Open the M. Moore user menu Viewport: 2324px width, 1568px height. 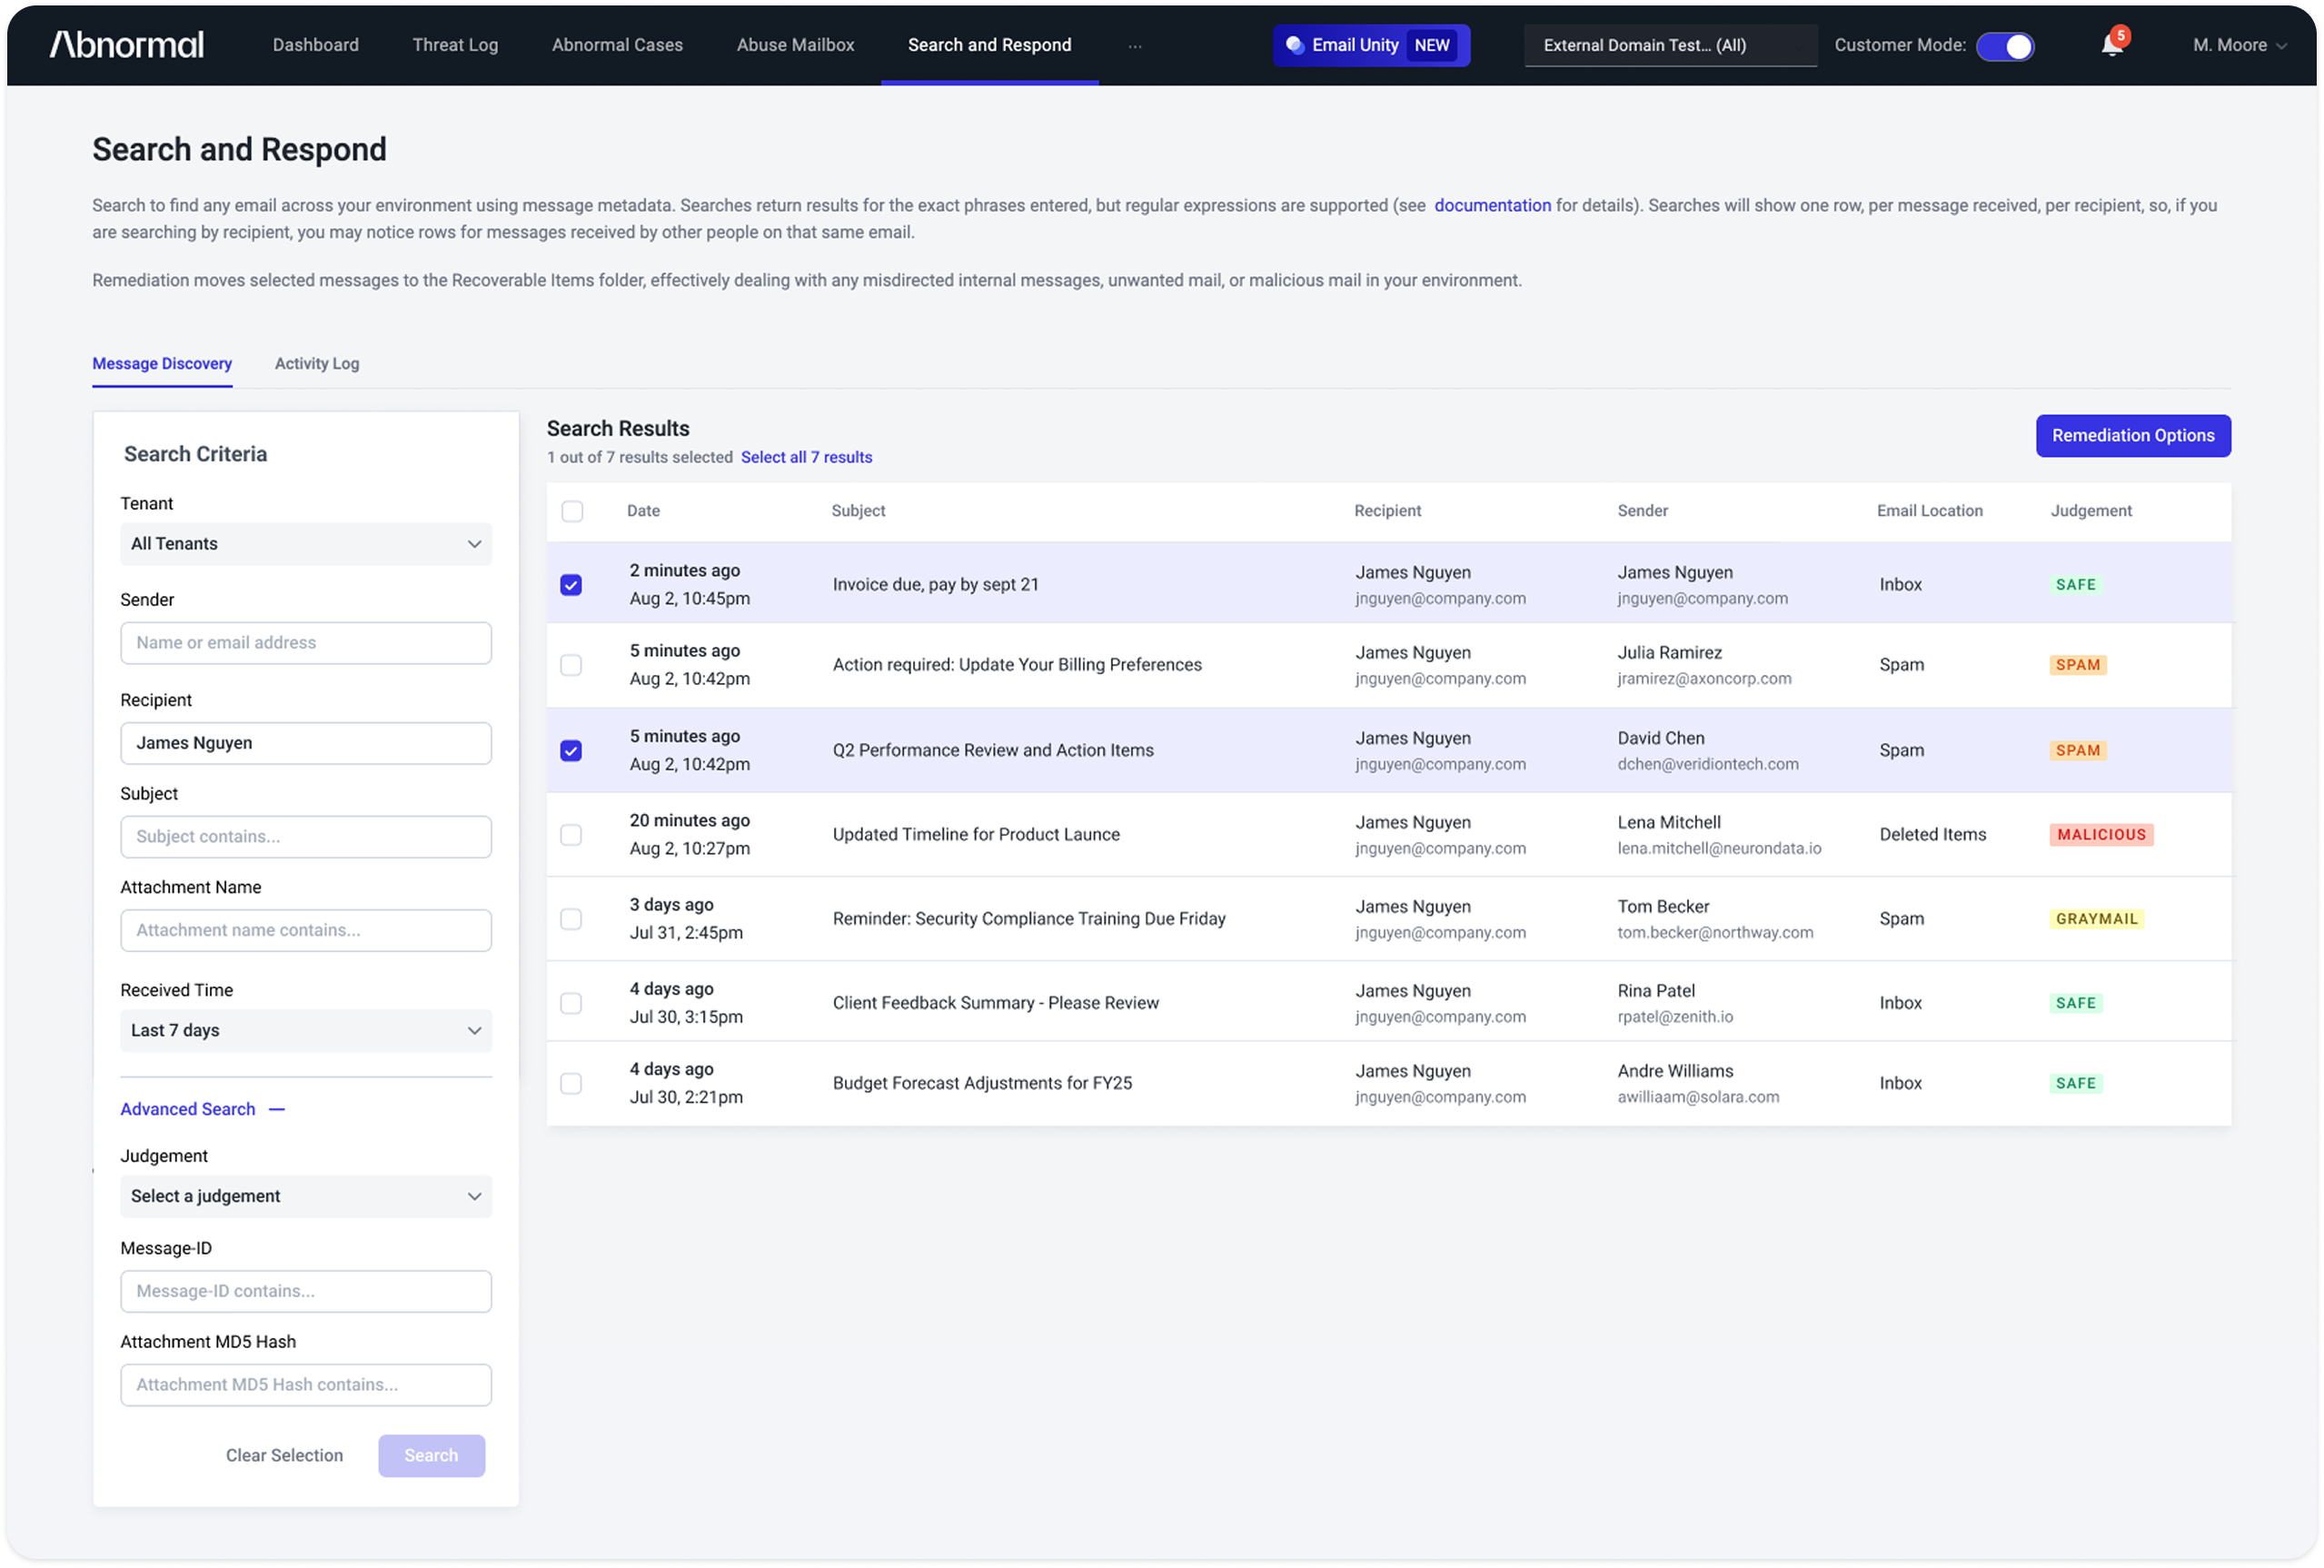coord(2239,45)
